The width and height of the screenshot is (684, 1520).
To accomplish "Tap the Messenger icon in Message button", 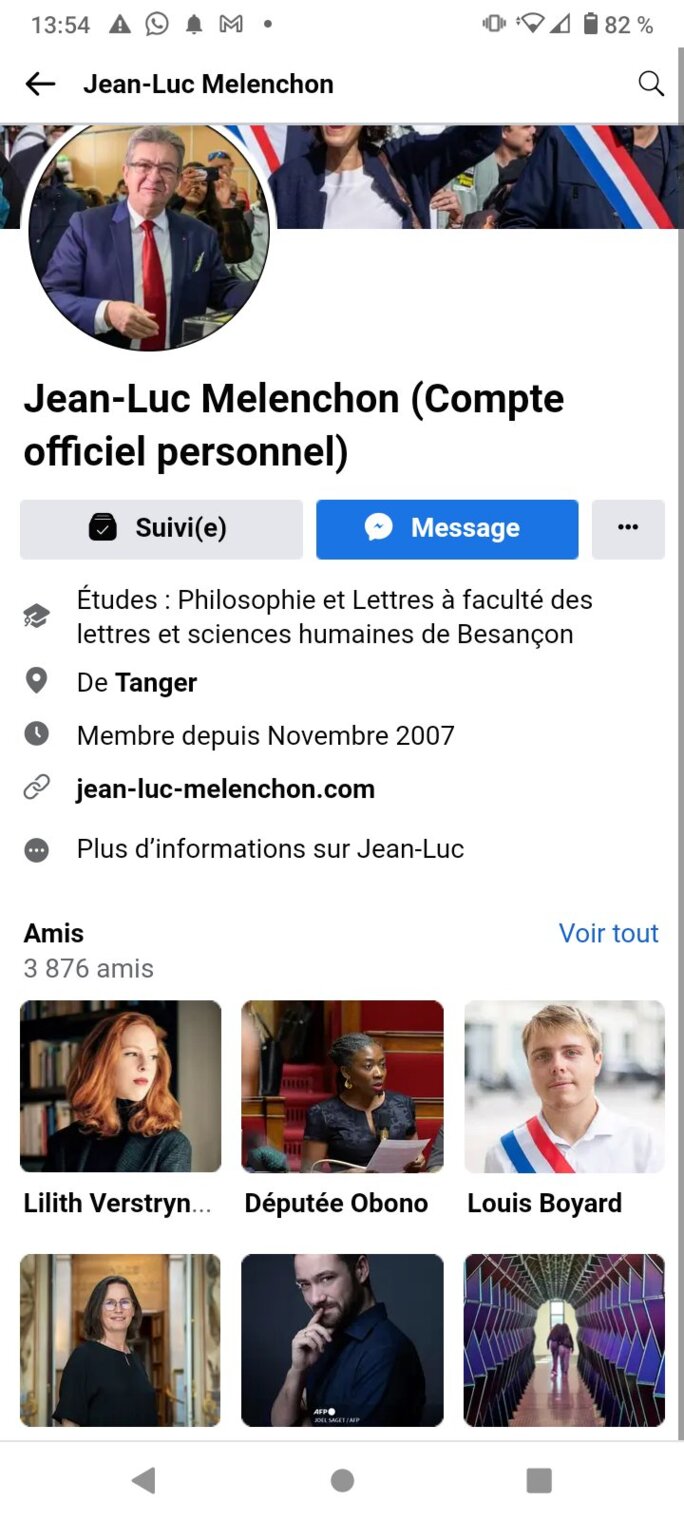I will (x=378, y=528).
